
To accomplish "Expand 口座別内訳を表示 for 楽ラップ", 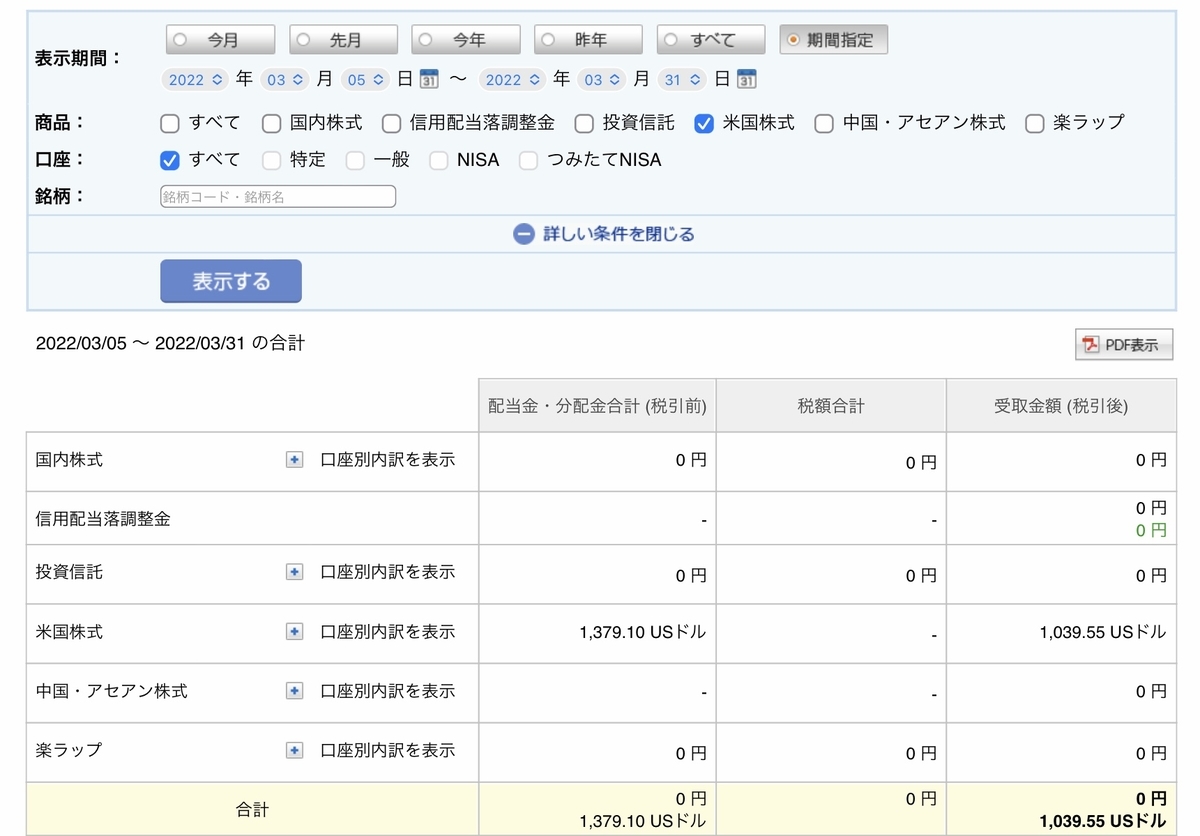I will click(387, 750).
